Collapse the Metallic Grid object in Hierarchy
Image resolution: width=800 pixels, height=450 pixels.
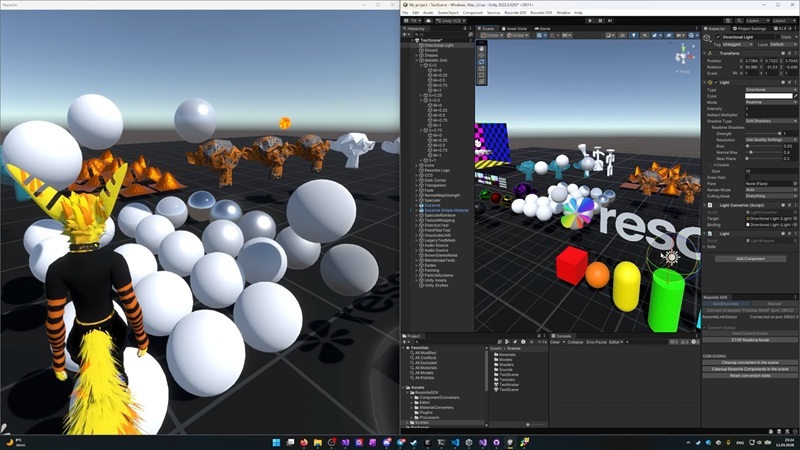[x=417, y=60]
